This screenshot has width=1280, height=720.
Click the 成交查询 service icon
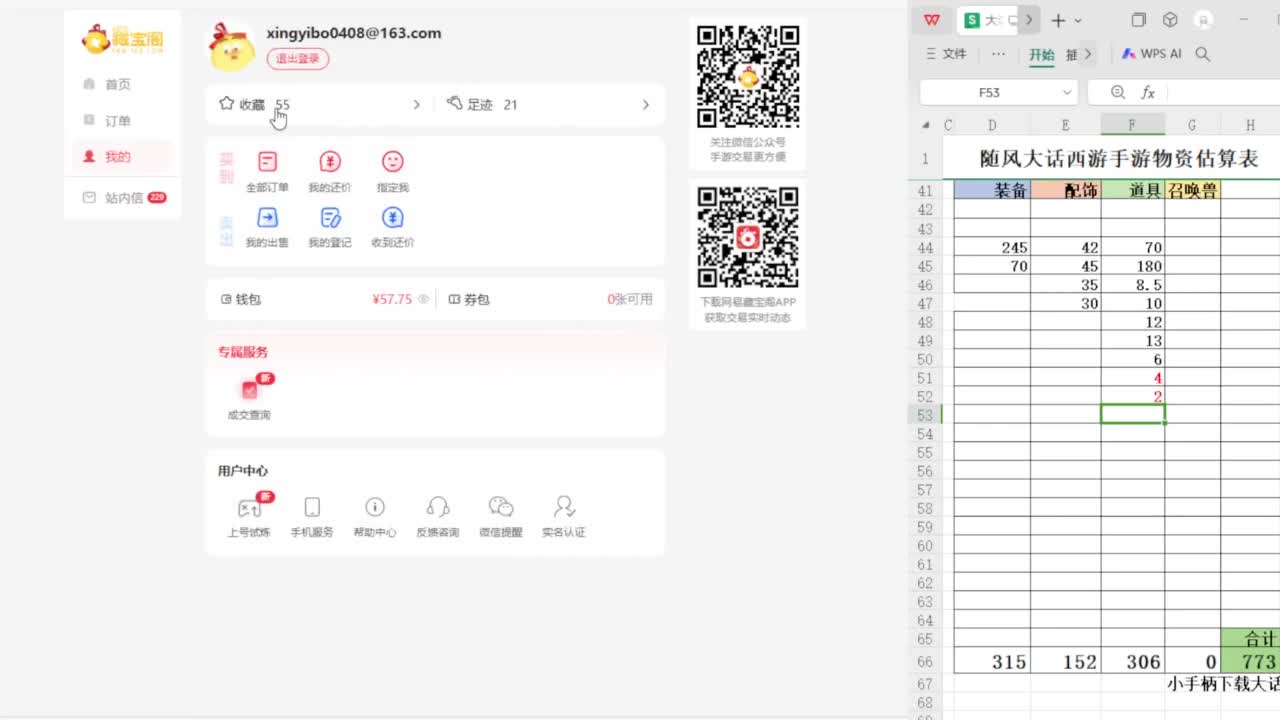click(249, 391)
